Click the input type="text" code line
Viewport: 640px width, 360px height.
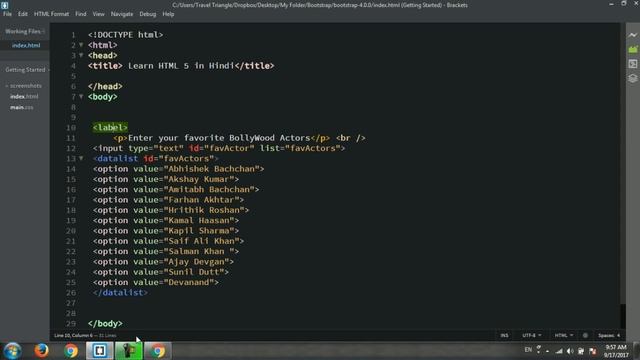point(219,148)
